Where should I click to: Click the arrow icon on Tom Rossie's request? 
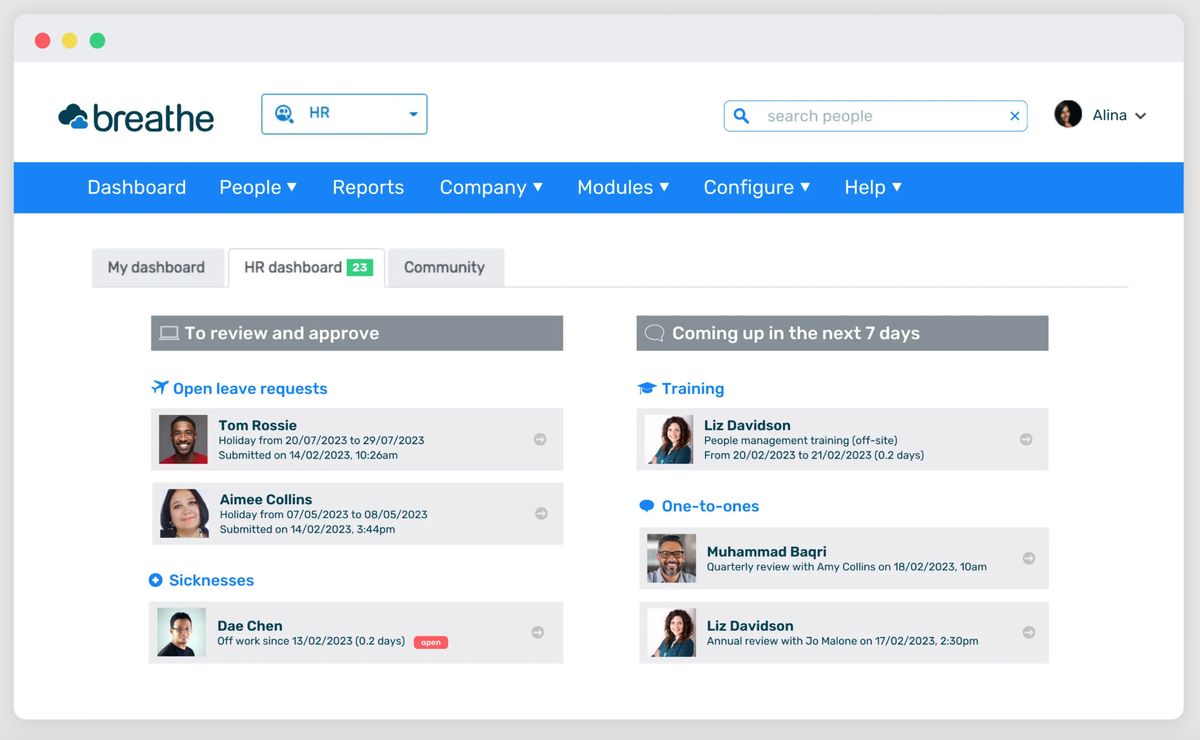coord(540,439)
